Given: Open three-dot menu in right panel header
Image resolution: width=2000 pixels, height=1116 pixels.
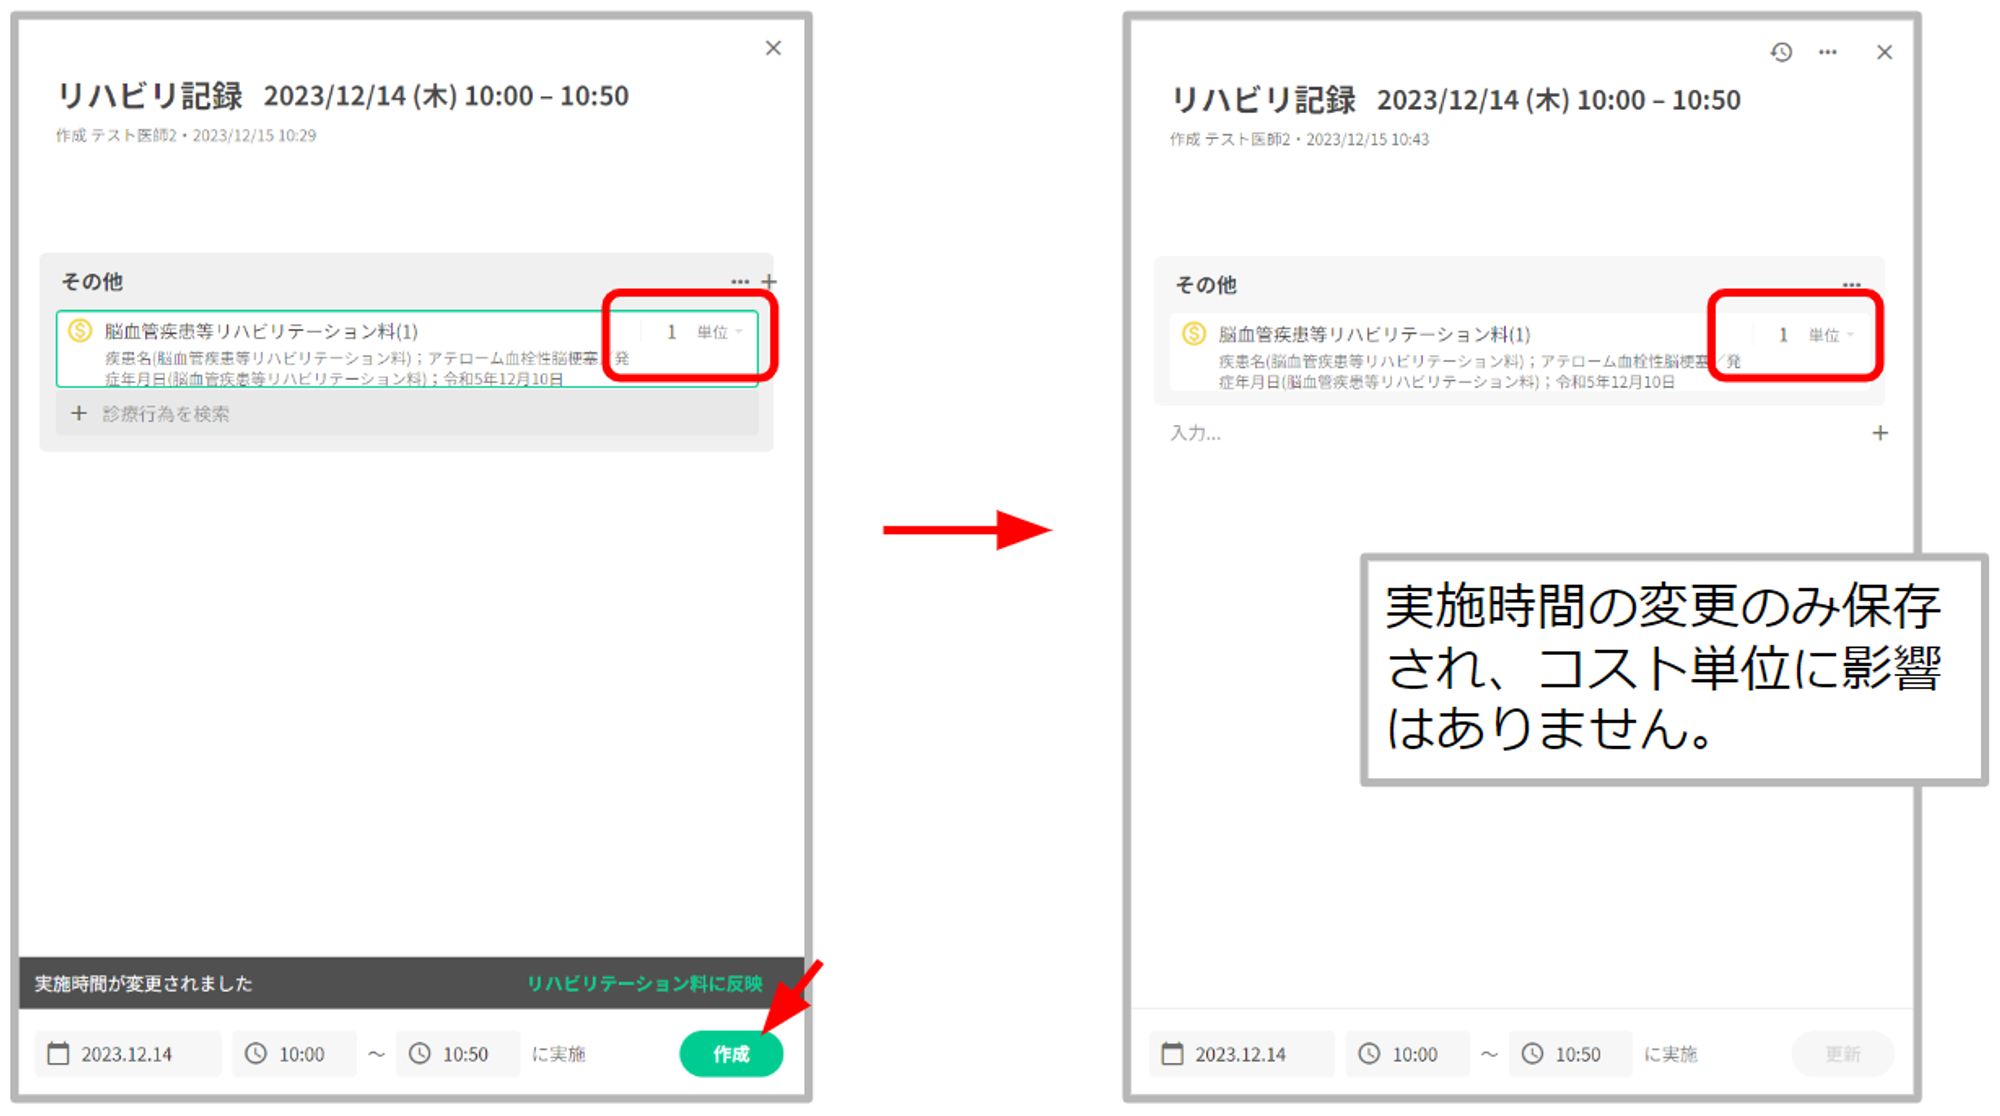Looking at the screenshot, I should pyautogui.click(x=1828, y=52).
